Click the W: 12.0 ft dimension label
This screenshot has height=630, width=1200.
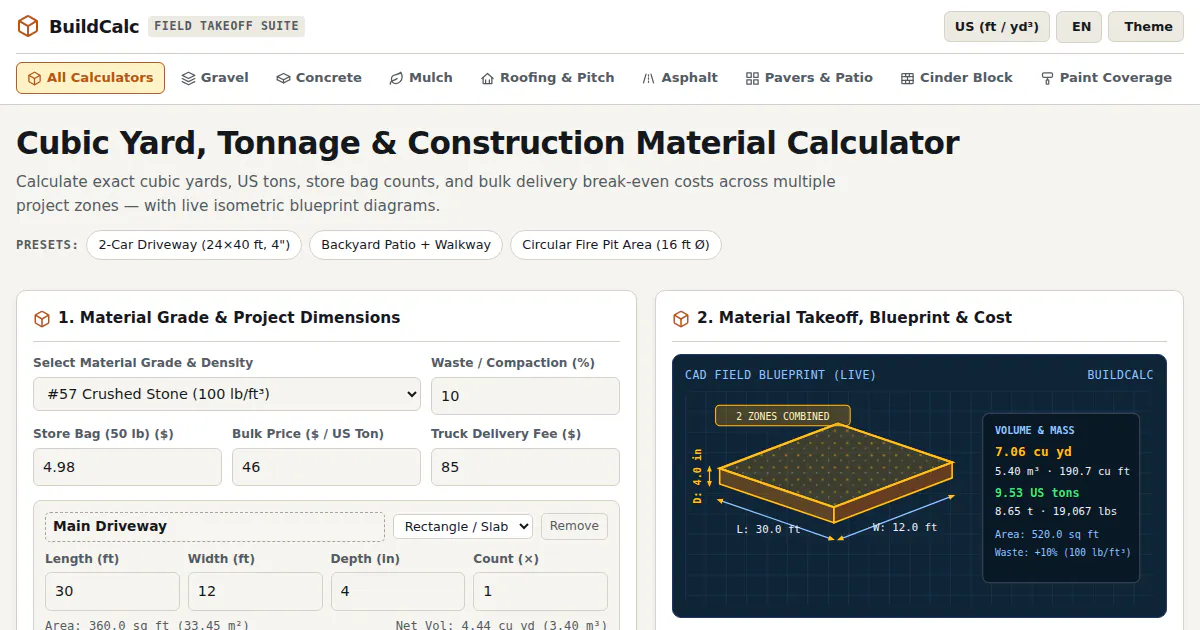click(905, 527)
